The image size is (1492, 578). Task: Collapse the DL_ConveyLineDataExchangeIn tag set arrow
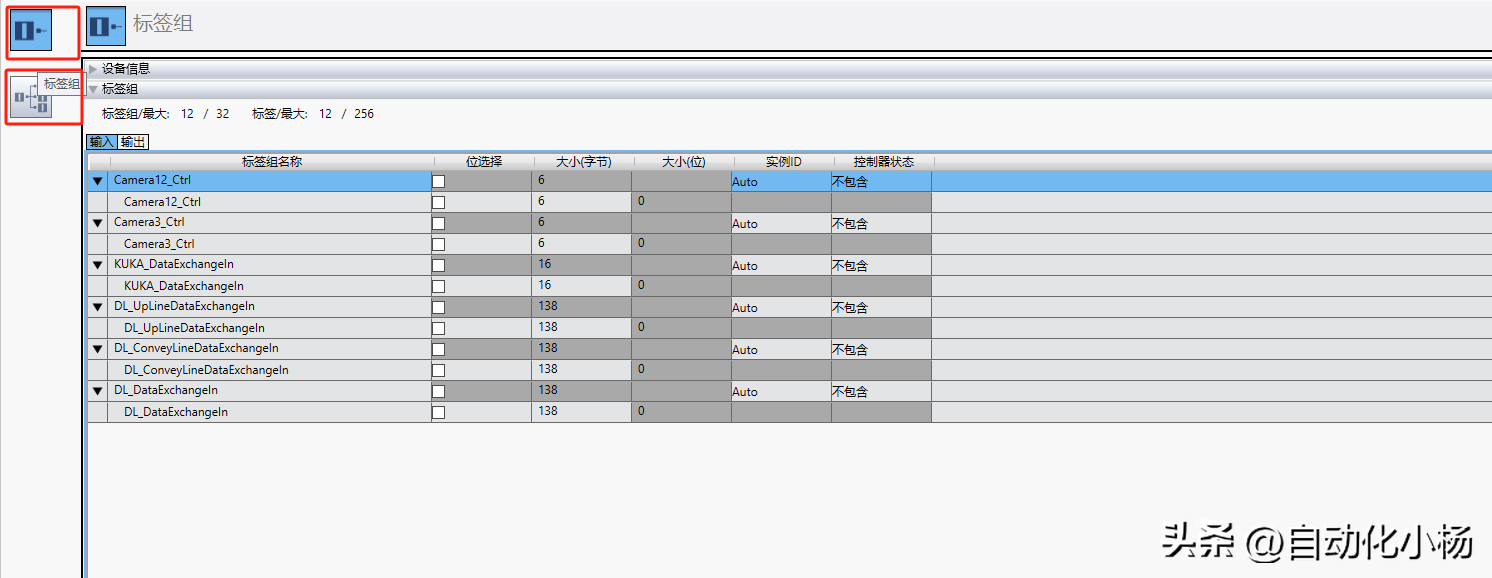tap(98, 349)
